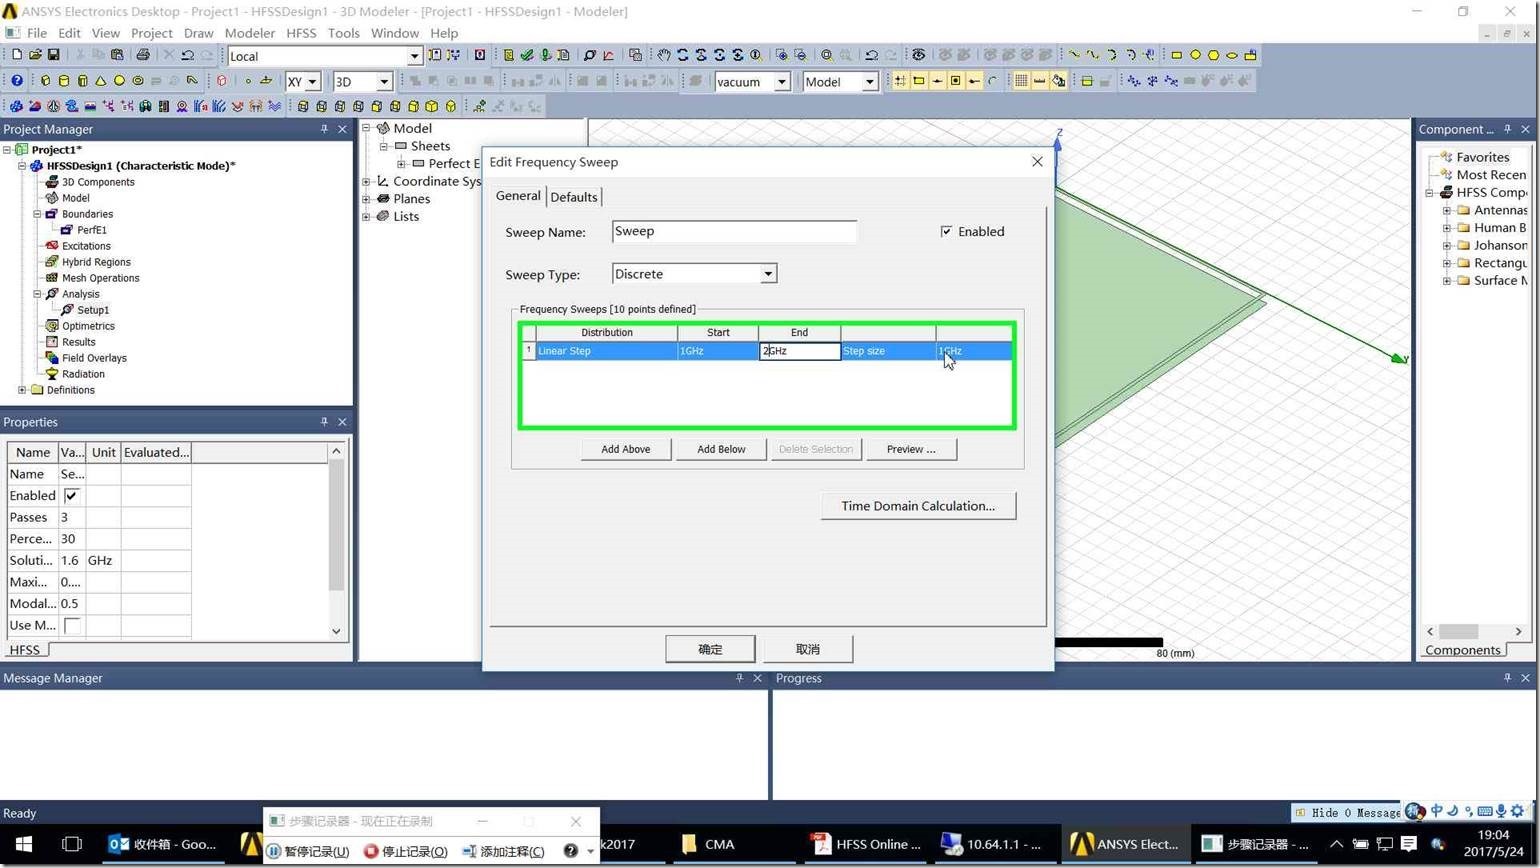Click the draw regular polygon icon
This screenshot has width=1540, height=868.
(x=1213, y=55)
